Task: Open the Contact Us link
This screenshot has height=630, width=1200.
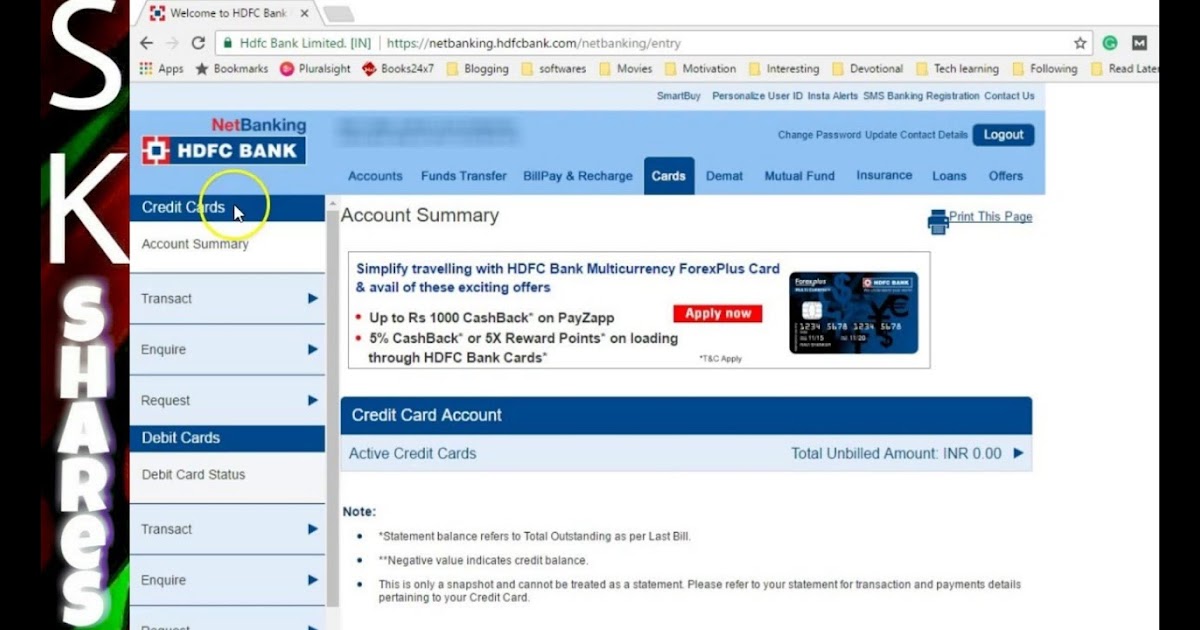Action: pos(1009,96)
